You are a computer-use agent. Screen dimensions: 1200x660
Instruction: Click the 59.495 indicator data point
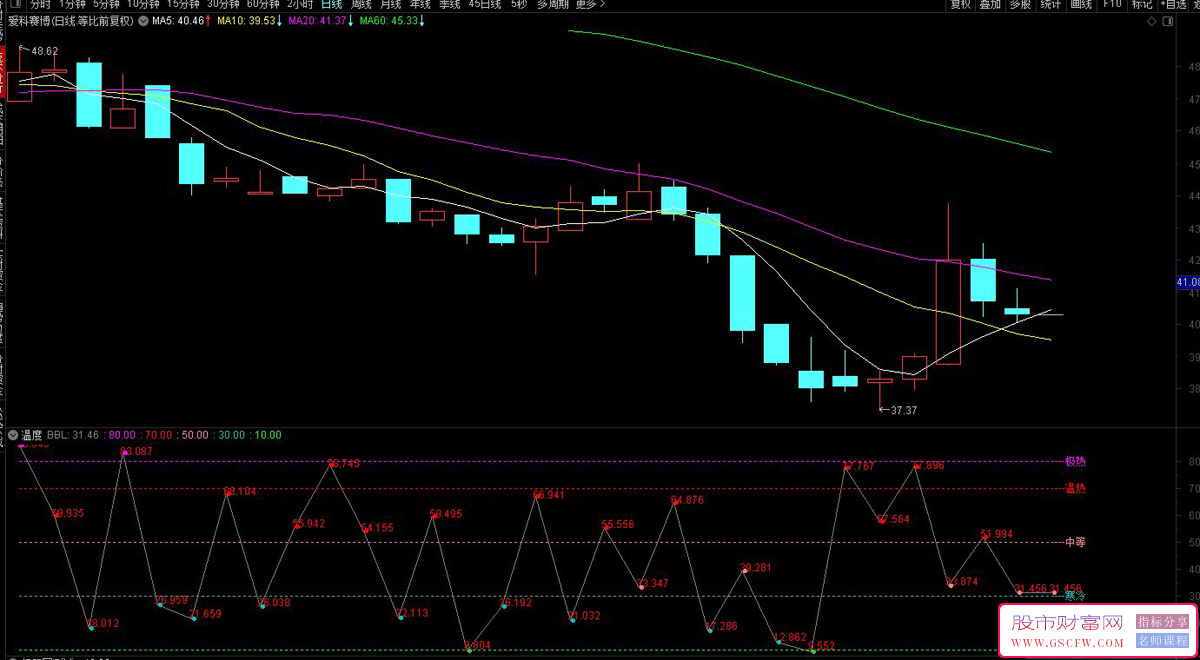445,514
